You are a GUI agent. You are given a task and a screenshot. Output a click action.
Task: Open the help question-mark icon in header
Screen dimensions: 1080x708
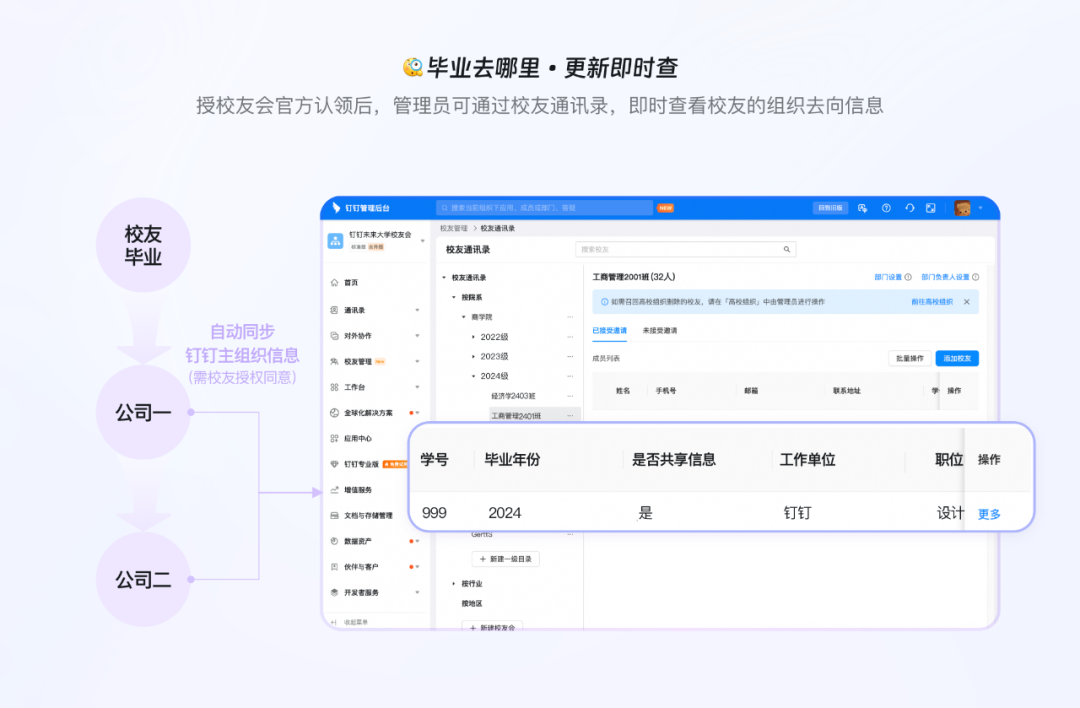(886, 208)
